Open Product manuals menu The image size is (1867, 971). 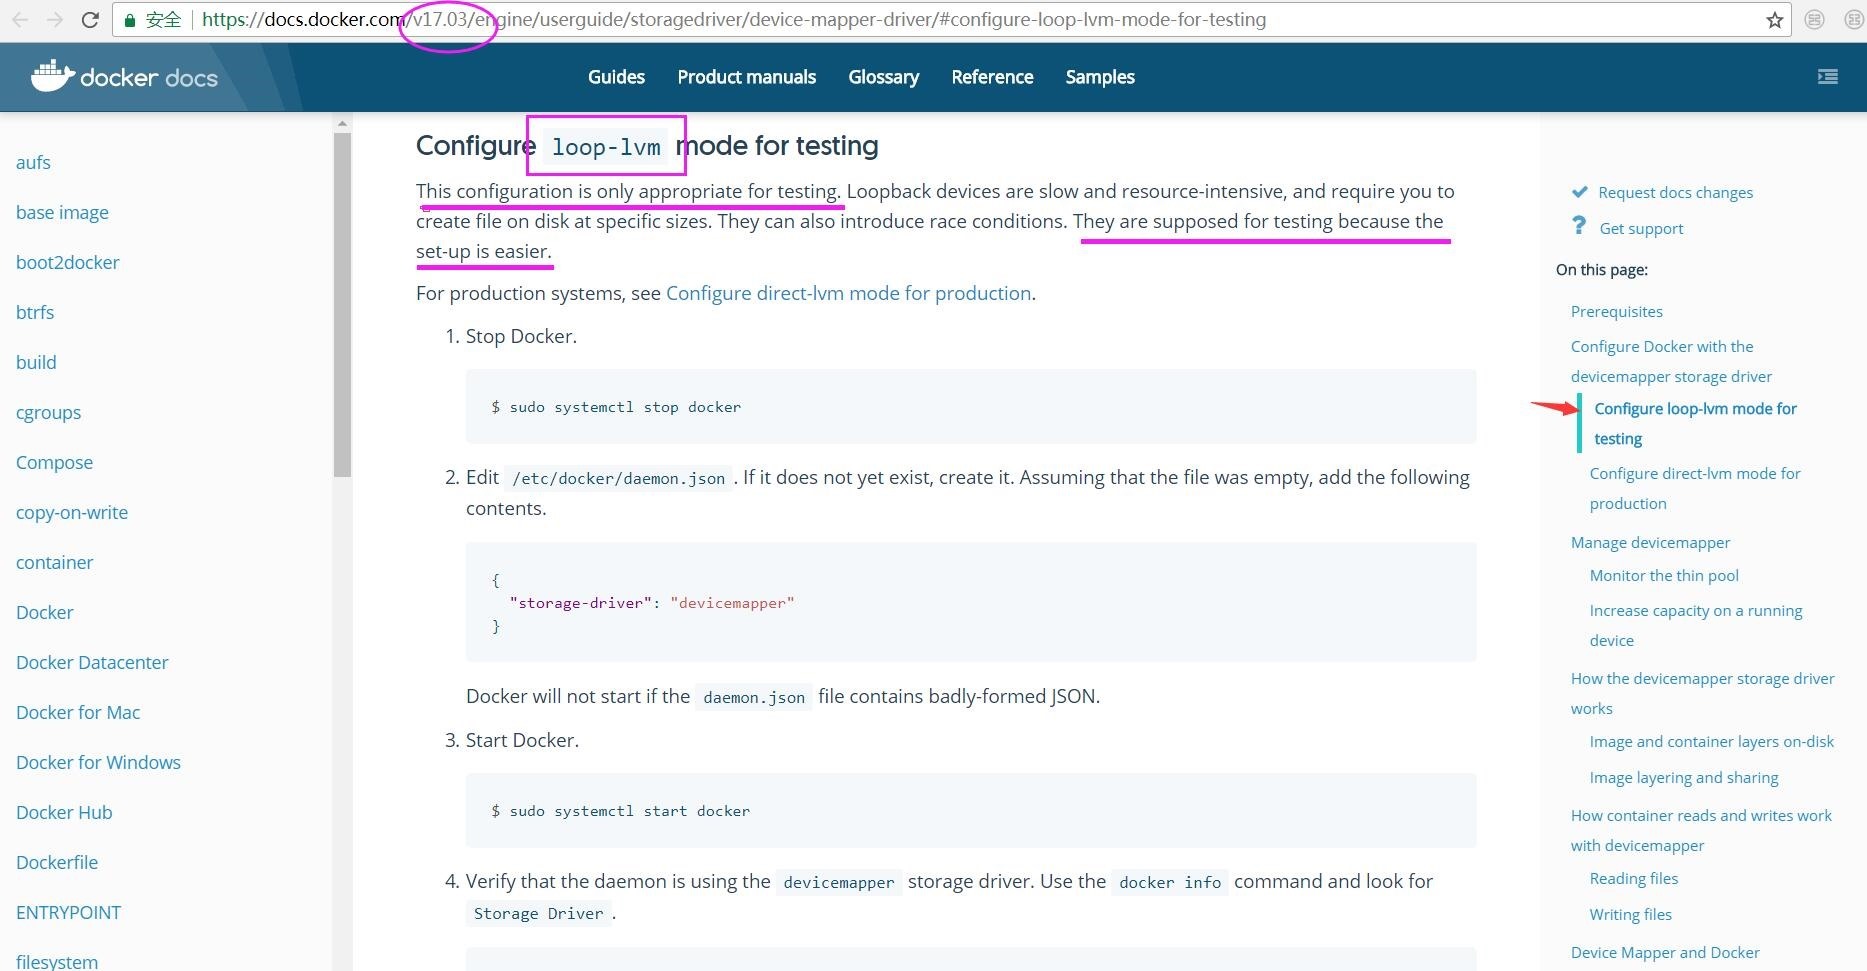point(747,77)
